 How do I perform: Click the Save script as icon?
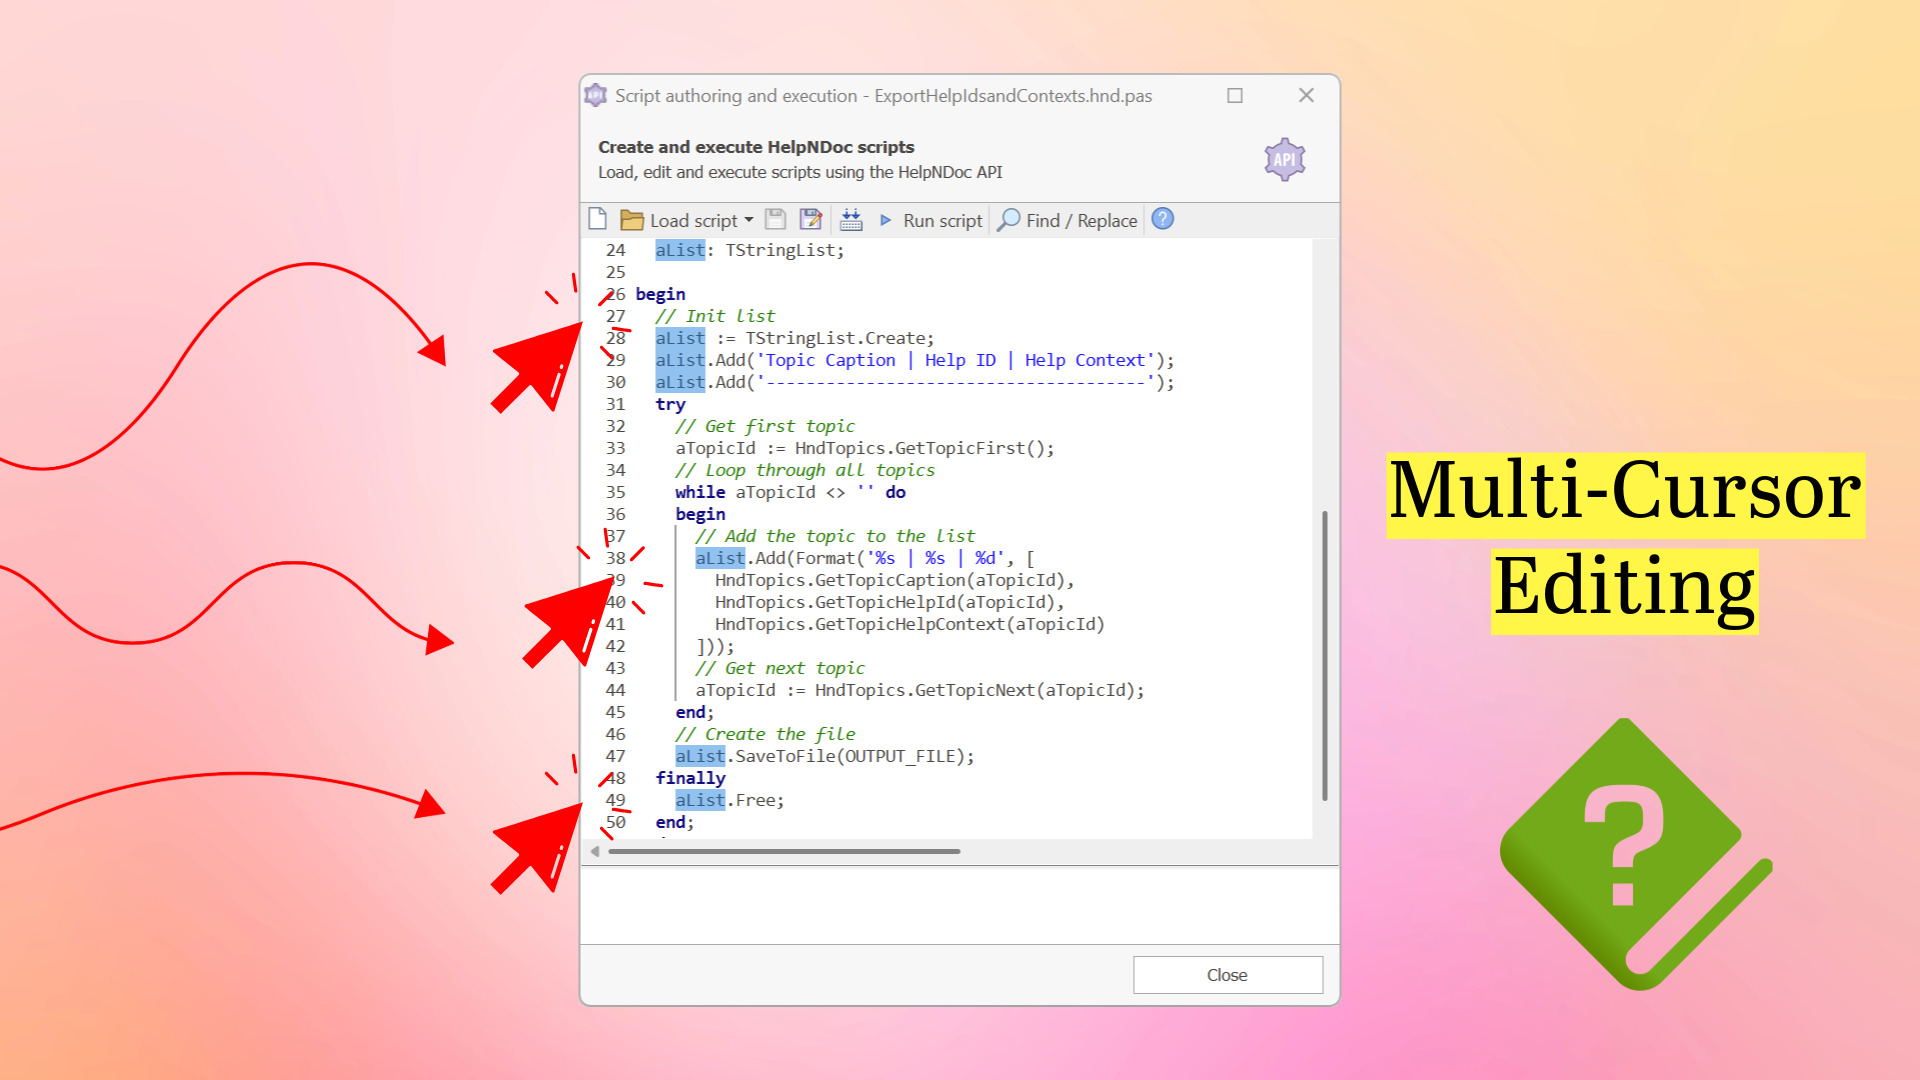811,220
